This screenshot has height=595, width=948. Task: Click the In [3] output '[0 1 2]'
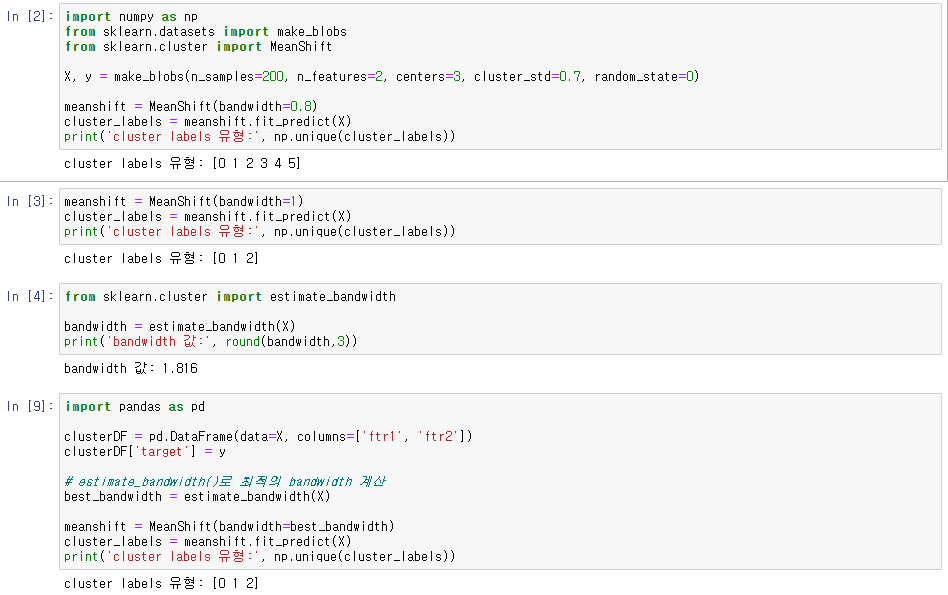tap(235, 258)
